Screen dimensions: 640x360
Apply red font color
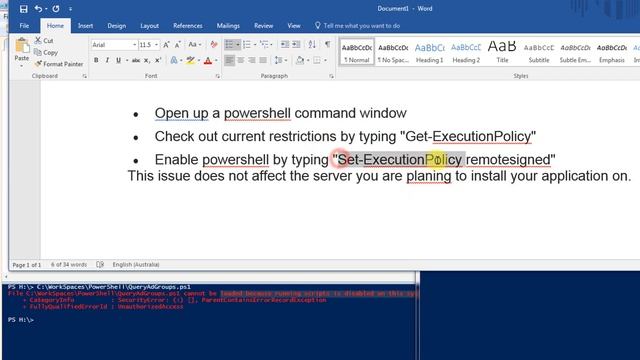(x=208, y=60)
